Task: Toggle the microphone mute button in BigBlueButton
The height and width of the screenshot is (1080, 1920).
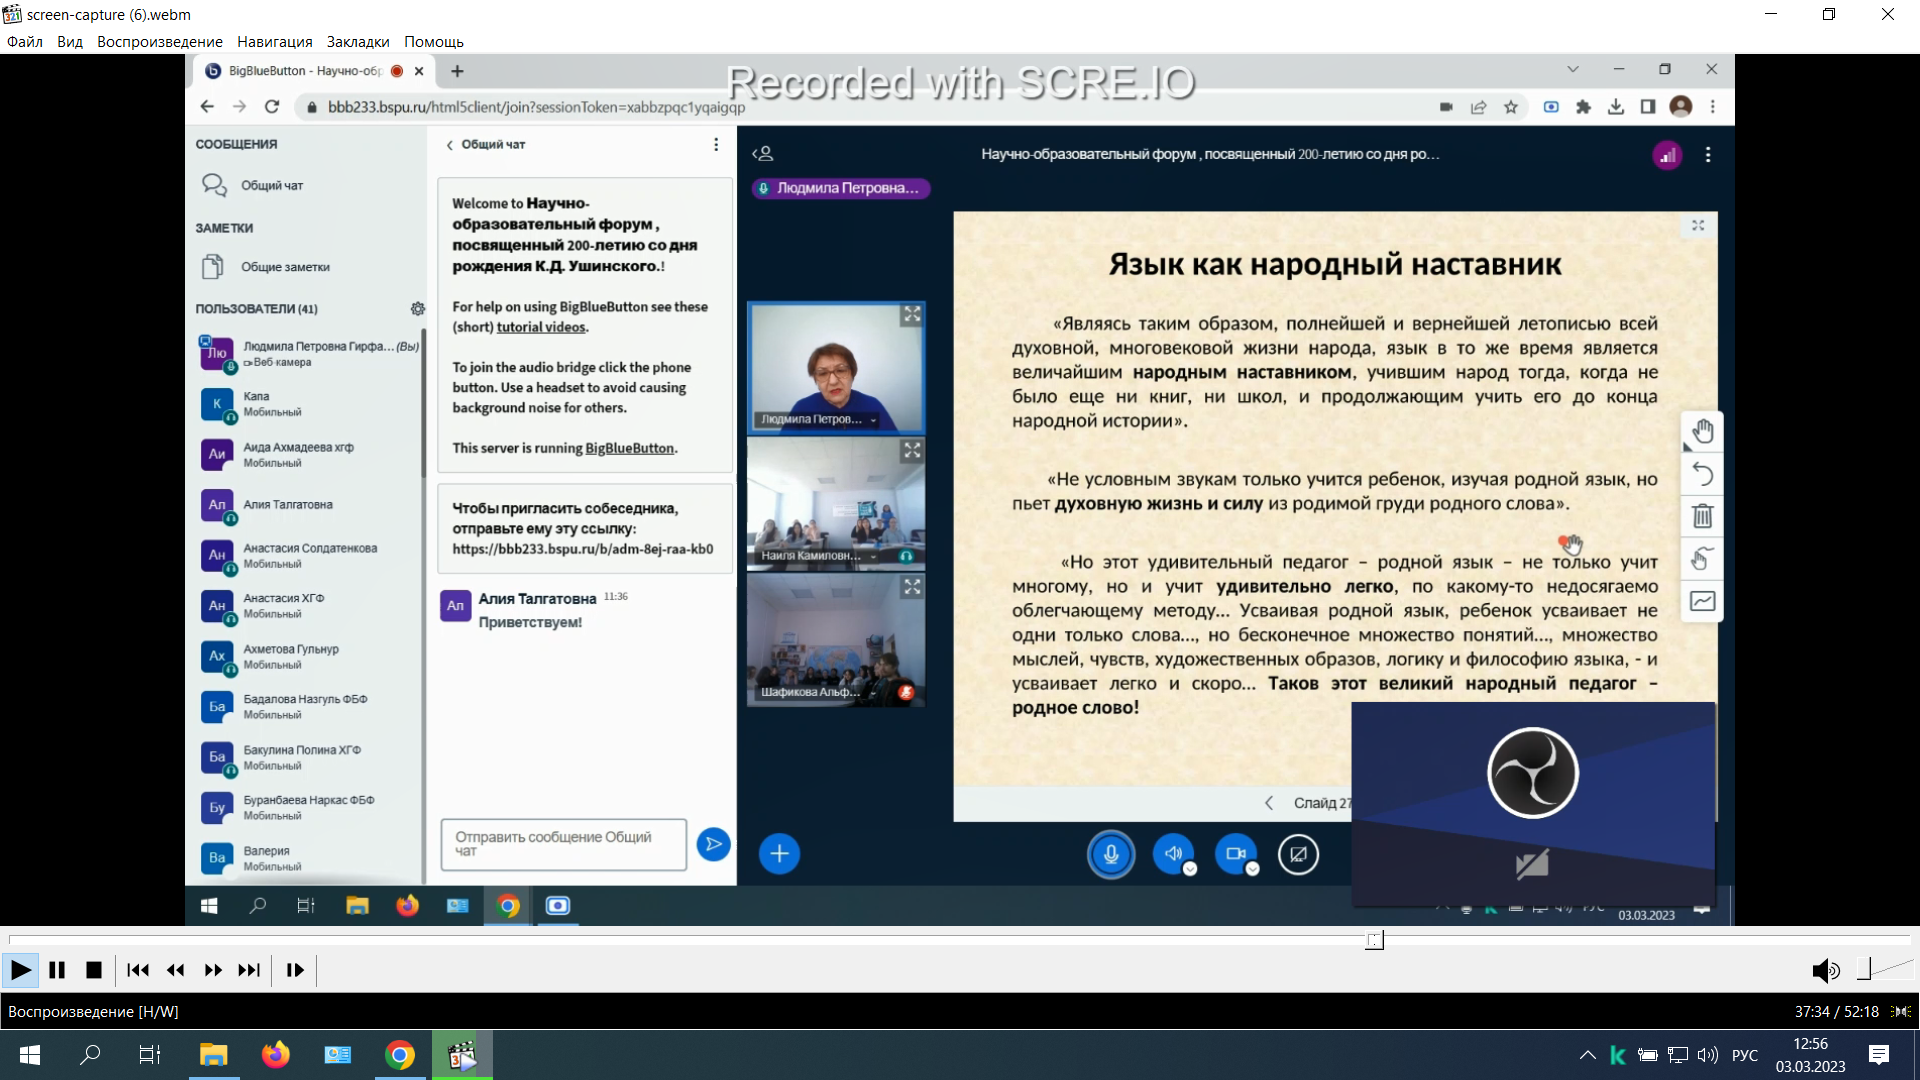Action: tap(1110, 854)
